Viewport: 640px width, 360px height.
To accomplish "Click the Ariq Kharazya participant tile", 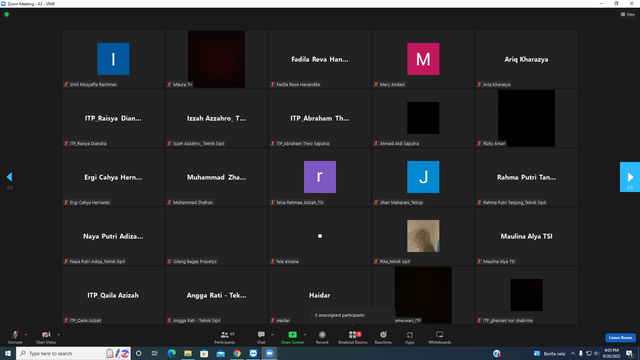I will (x=526, y=59).
